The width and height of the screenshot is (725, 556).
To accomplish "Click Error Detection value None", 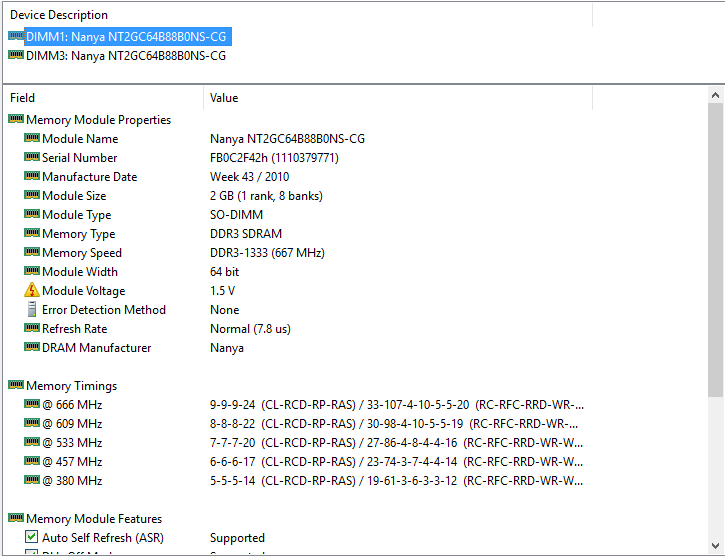I will pos(224,309).
